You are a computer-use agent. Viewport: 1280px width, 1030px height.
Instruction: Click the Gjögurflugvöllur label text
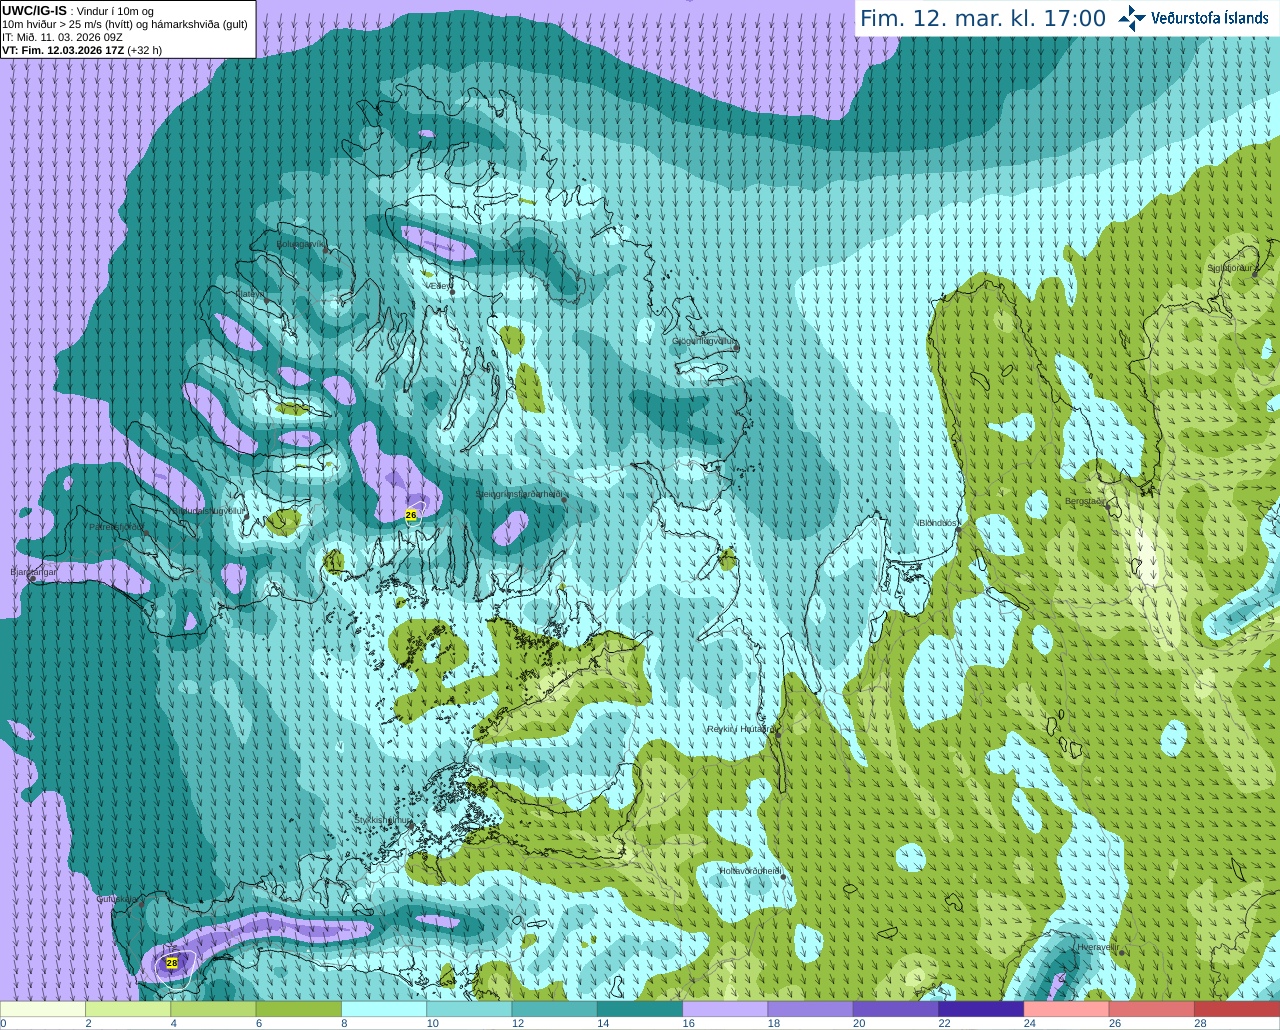click(x=704, y=342)
